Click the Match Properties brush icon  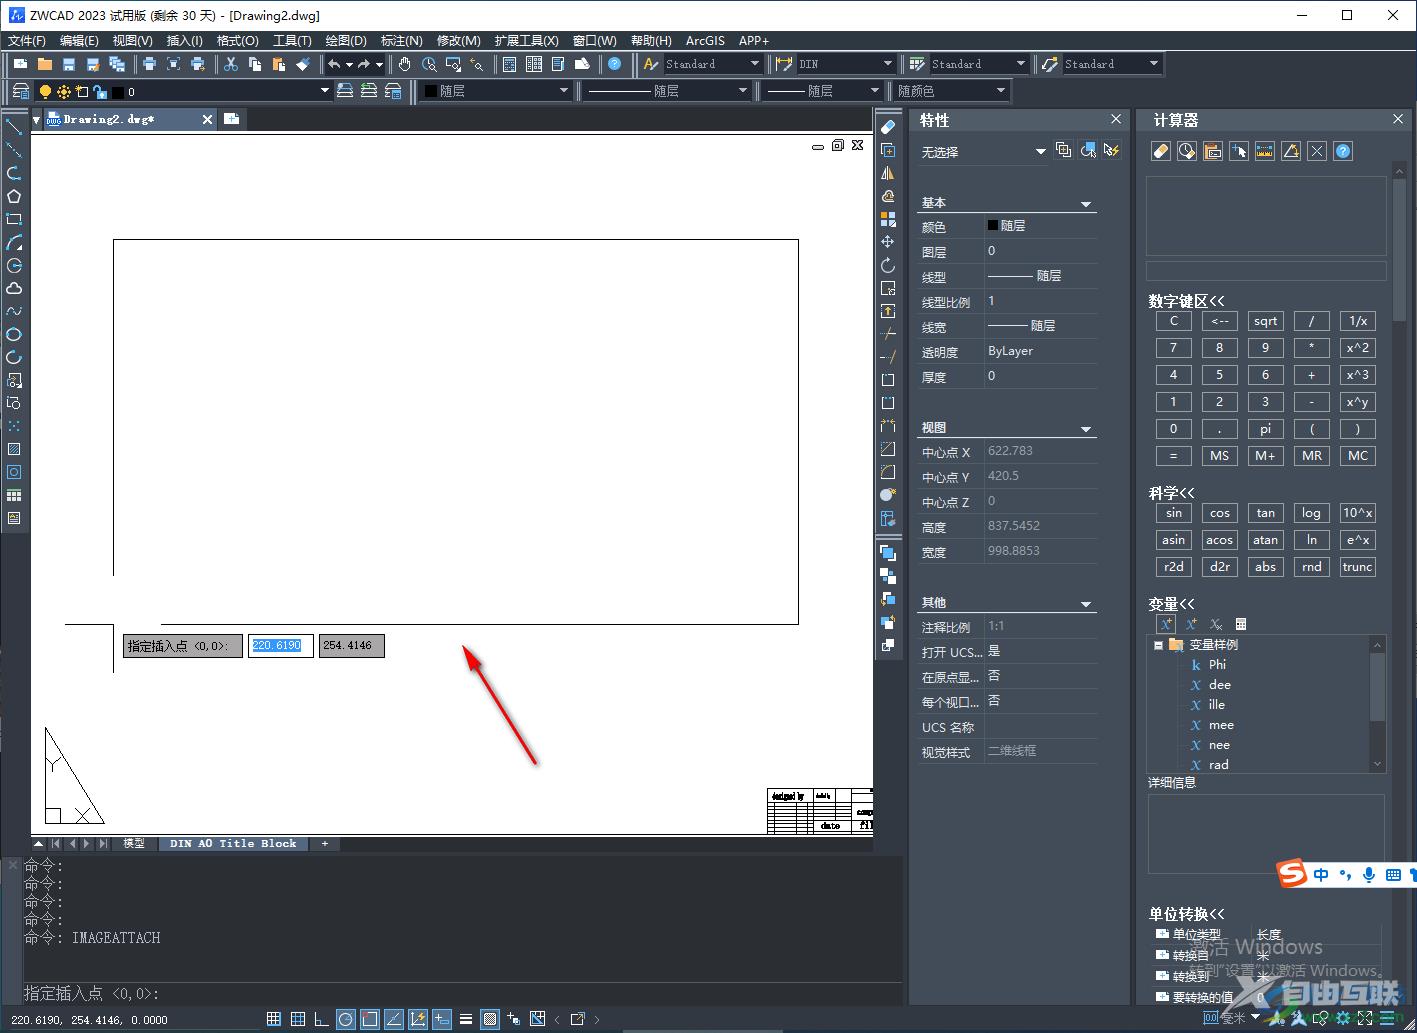(303, 64)
